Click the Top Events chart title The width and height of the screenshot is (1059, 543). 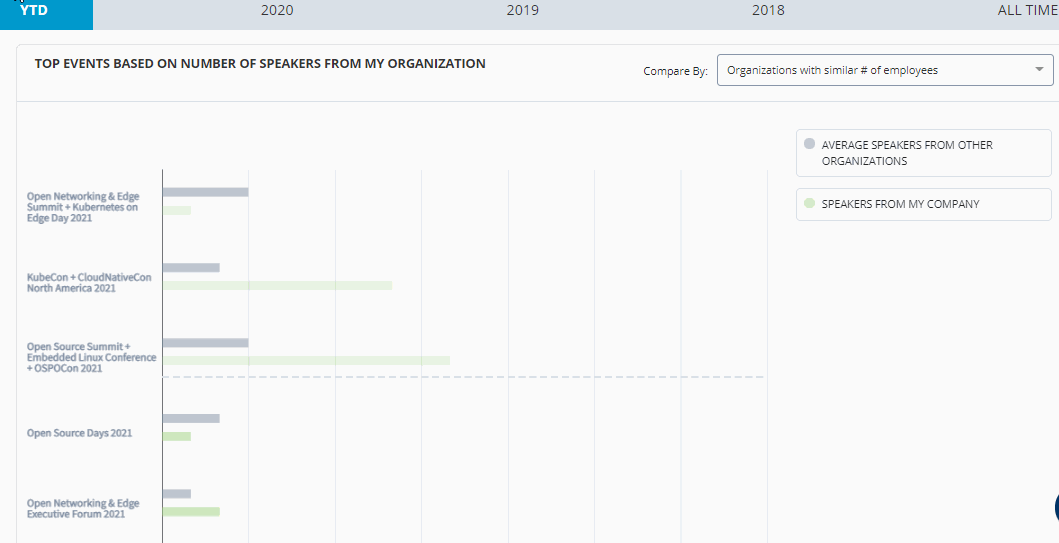(x=260, y=63)
